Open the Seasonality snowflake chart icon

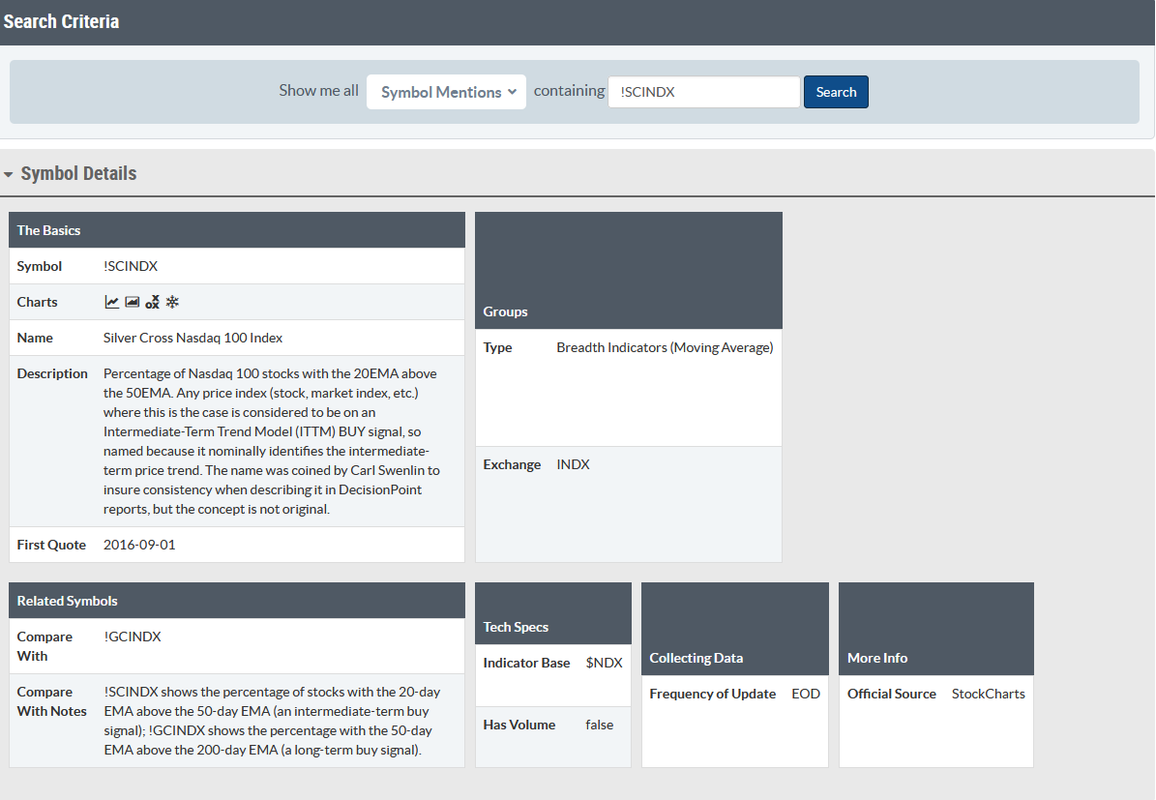173,302
